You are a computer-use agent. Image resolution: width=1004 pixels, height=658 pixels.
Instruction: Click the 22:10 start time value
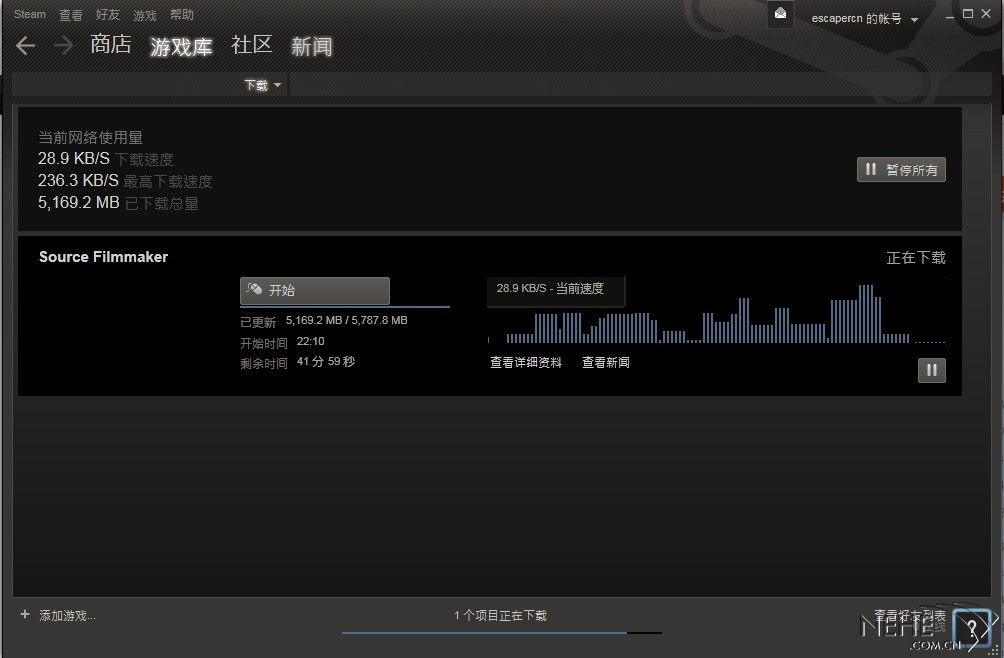tap(311, 341)
